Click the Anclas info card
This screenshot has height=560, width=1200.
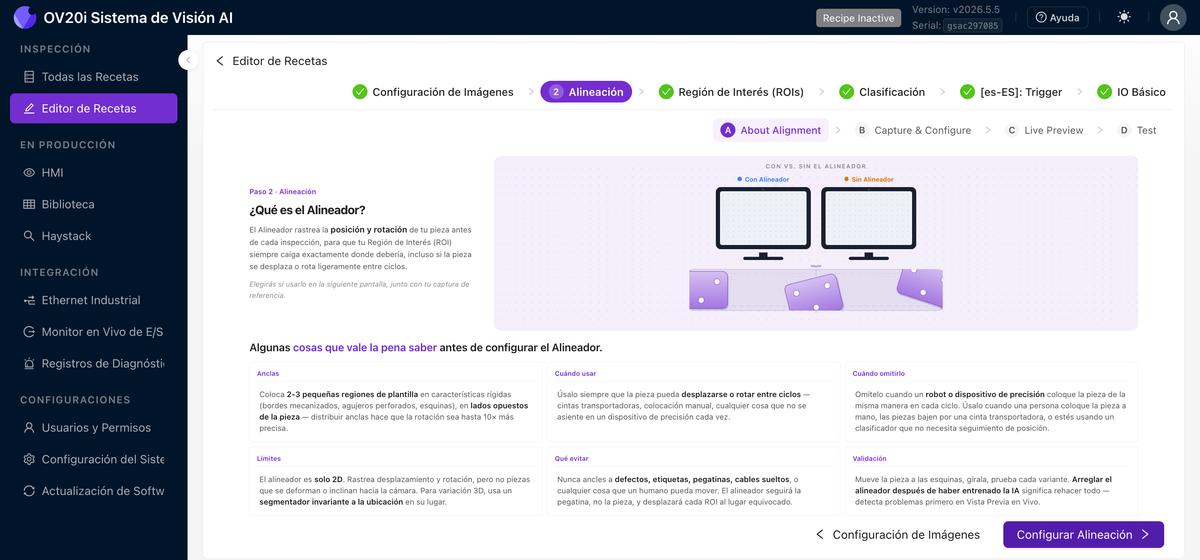pyautogui.click(x=395, y=402)
